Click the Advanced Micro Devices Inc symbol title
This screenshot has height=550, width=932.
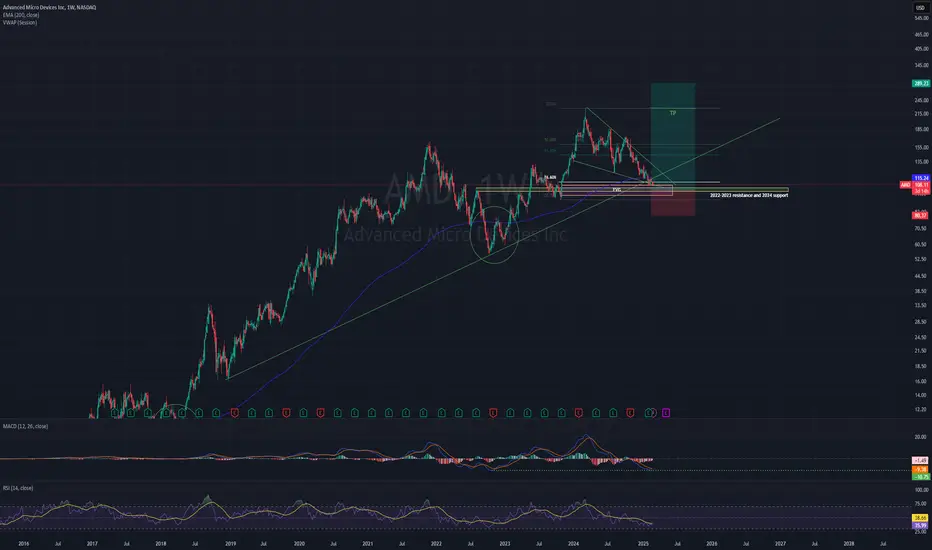point(49,7)
